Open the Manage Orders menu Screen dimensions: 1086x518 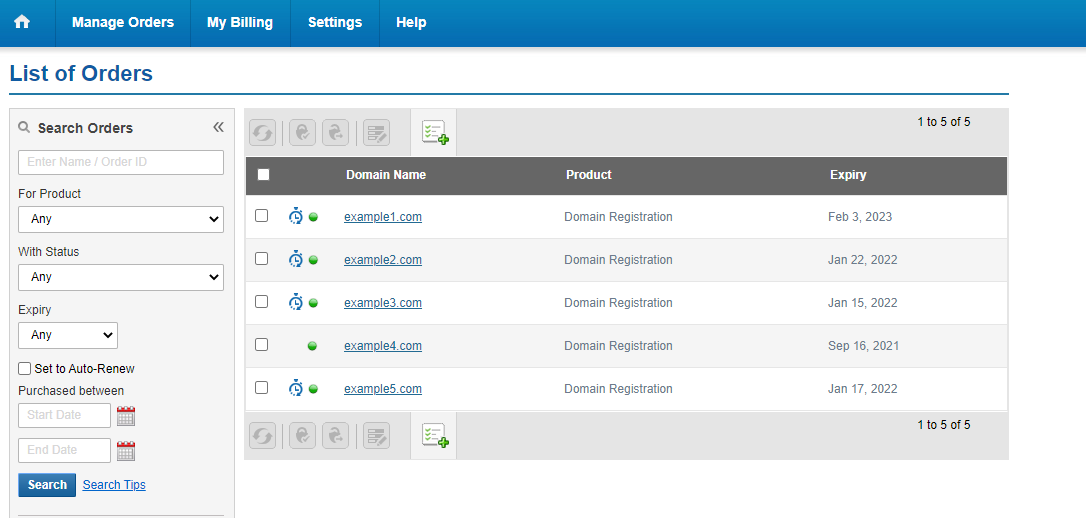pos(123,22)
